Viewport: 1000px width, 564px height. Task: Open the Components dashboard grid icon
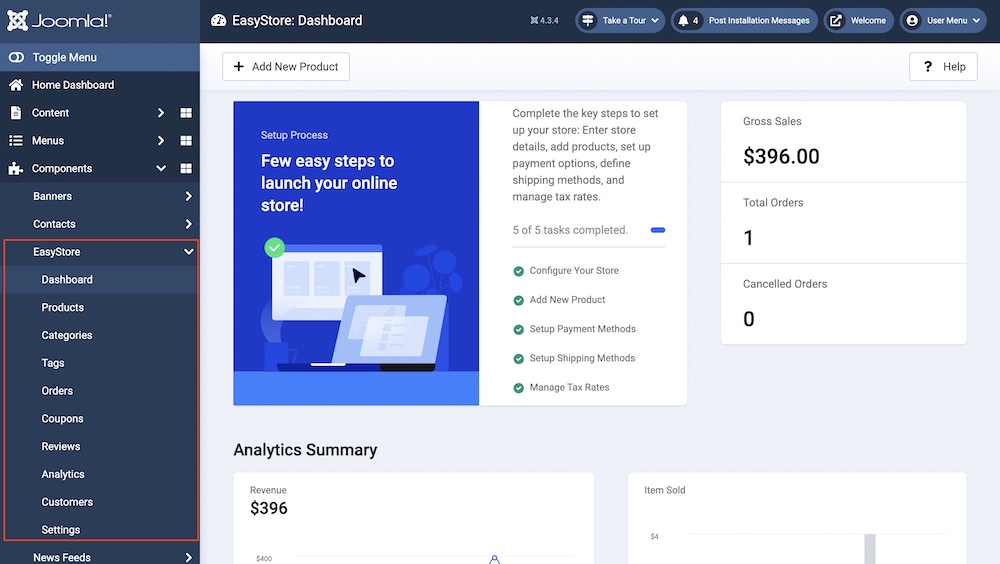[186, 169]
